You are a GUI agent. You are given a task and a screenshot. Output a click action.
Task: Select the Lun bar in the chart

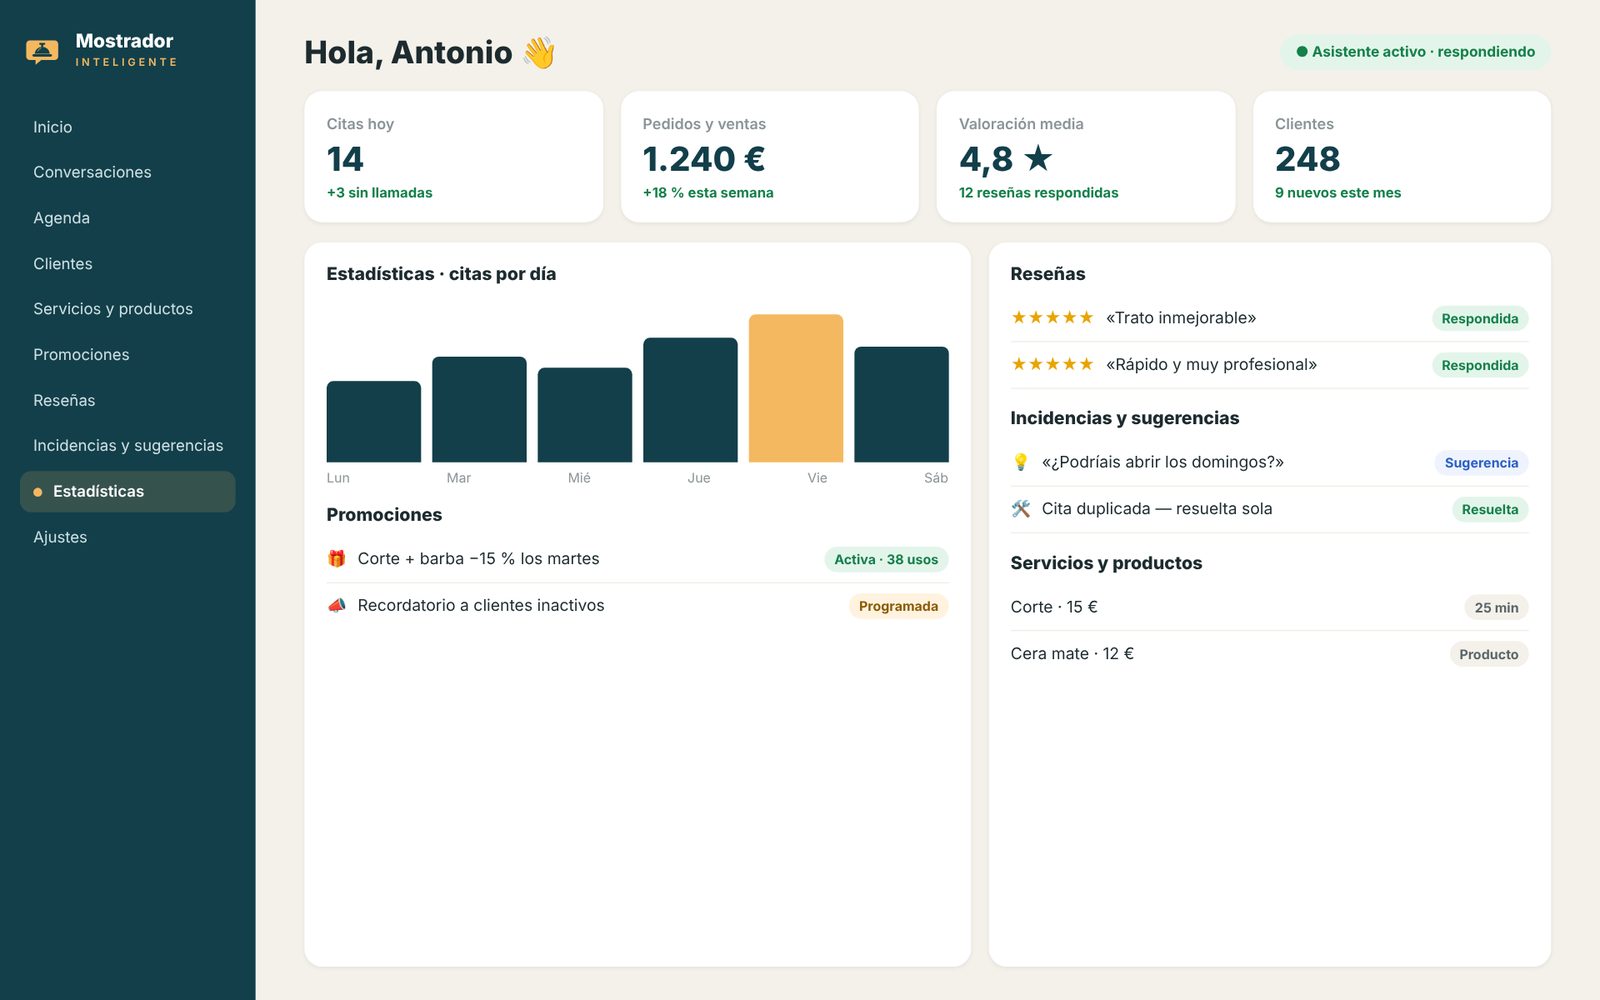coord(374,421)
